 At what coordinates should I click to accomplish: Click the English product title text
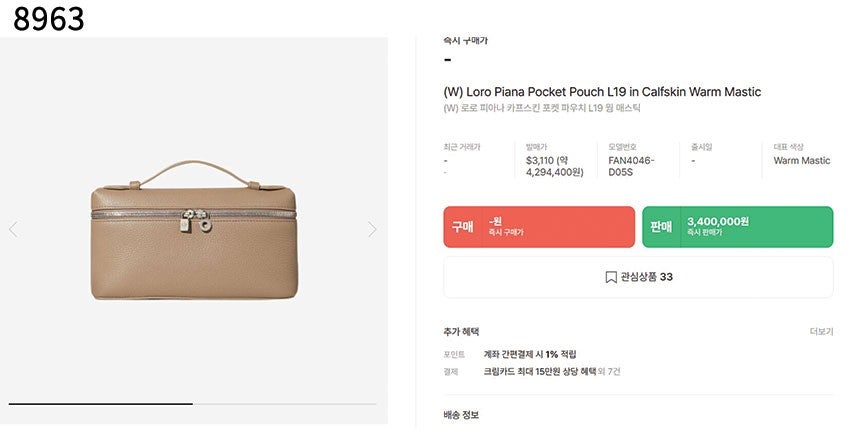click(x=601, y=92)
